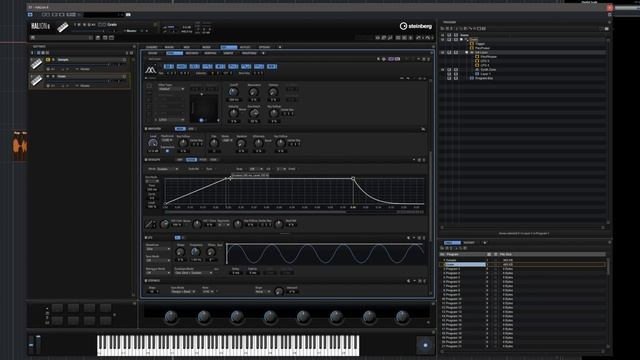
Task: Toggle the LFO section collapse button
Action: click(146, 238)
